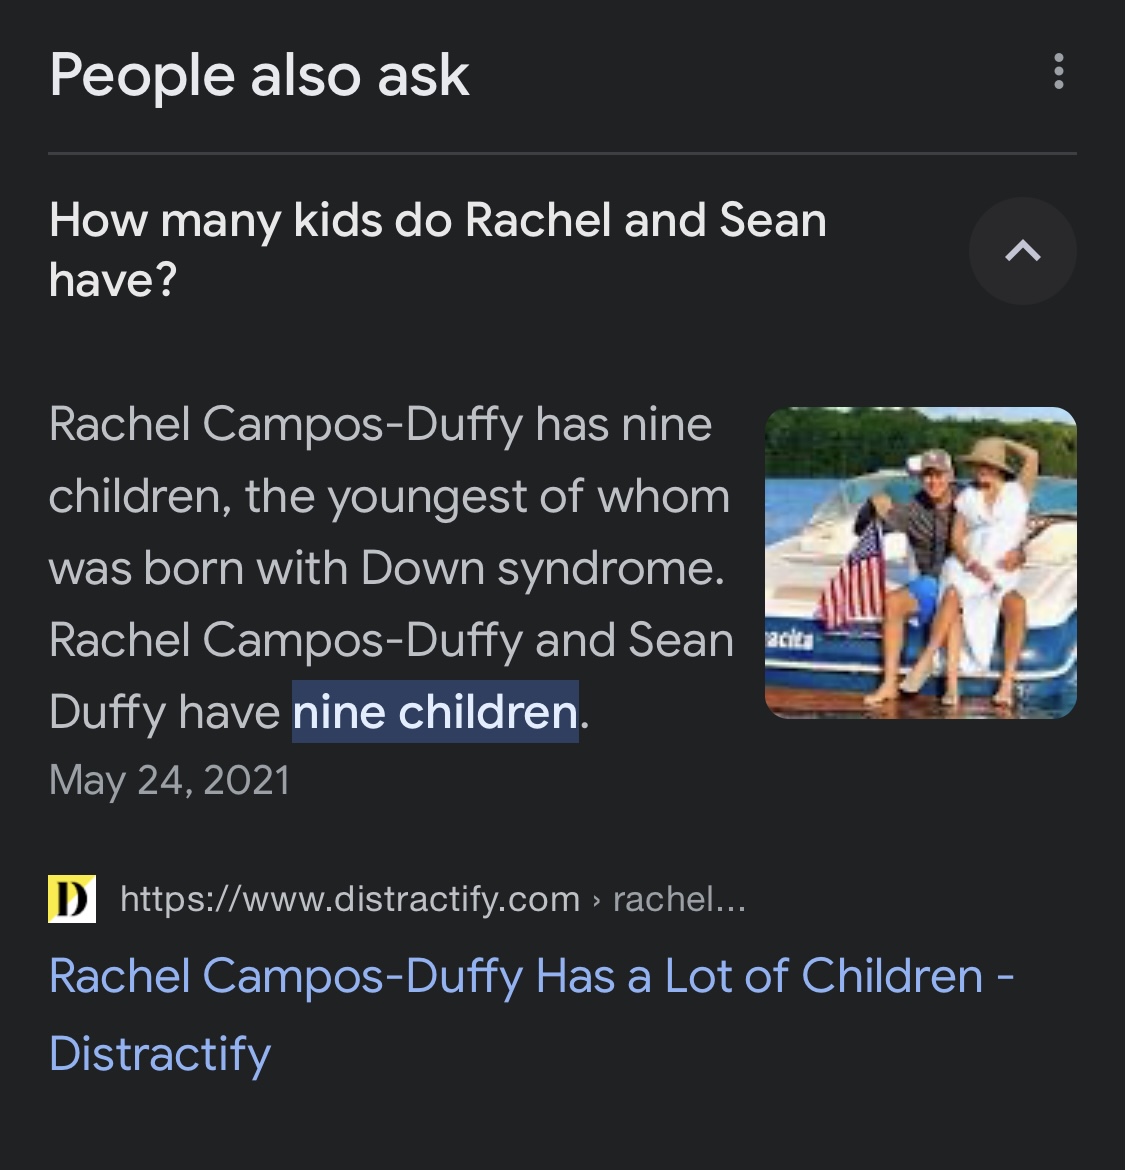Click 'Rachel Campos-Duffy has nine' first snippet line
1125x1170 pixels.
pos(380,424)
